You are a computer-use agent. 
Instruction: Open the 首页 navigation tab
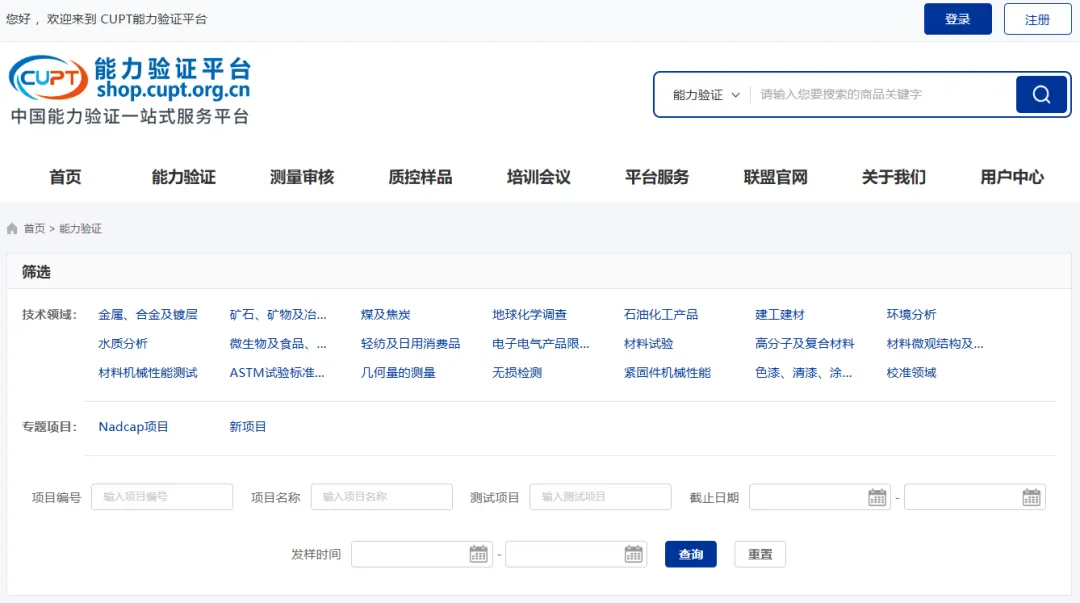pos(65,177)
